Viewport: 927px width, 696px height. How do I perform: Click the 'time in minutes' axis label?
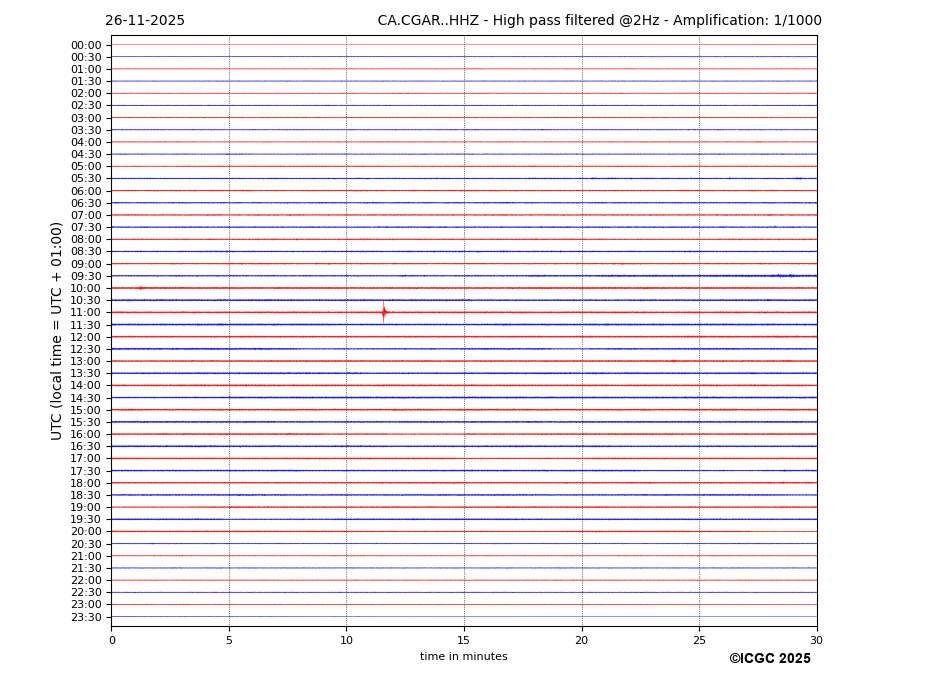tap(463, 657)
